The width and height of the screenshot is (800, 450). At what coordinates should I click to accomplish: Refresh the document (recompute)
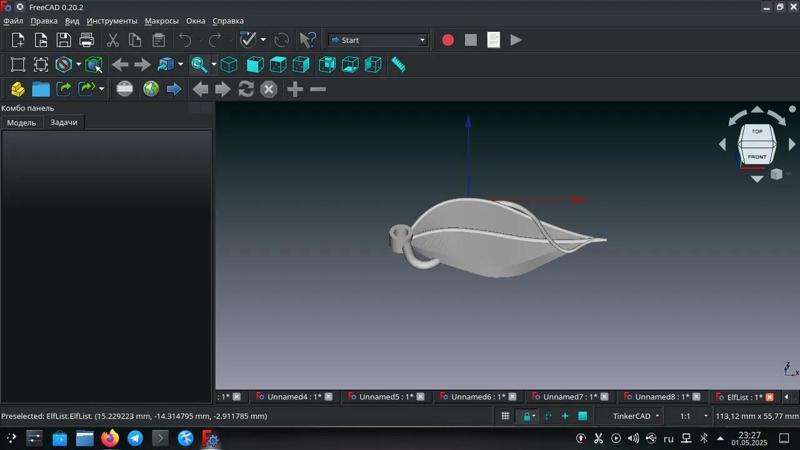coord(281,40)
